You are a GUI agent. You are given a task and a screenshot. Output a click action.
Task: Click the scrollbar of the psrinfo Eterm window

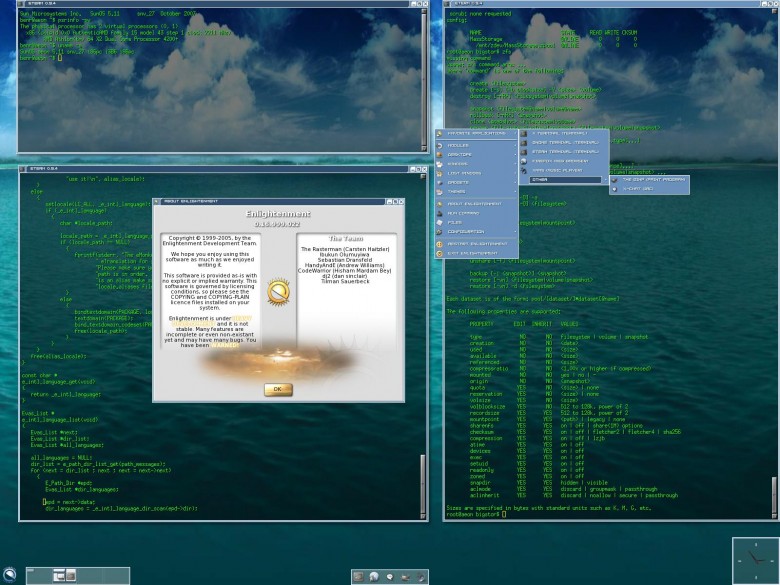(424, 80)
